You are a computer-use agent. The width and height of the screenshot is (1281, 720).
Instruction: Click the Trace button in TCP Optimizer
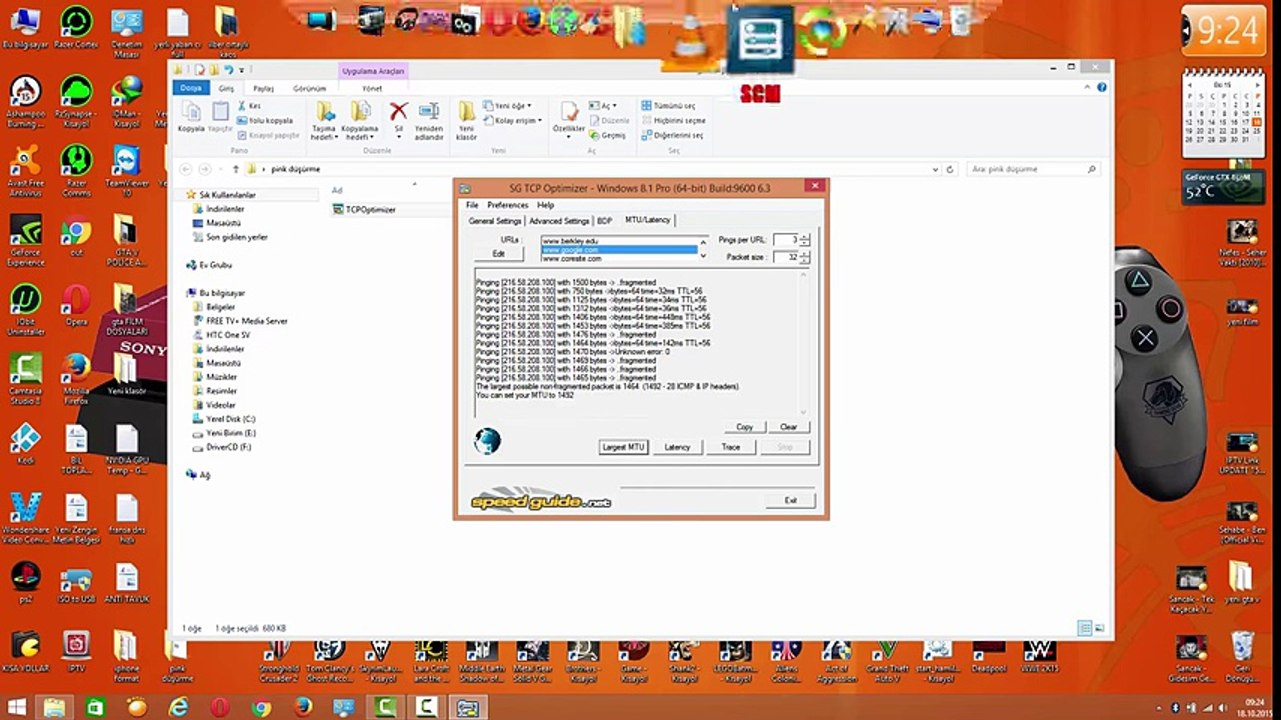point(731,447)
